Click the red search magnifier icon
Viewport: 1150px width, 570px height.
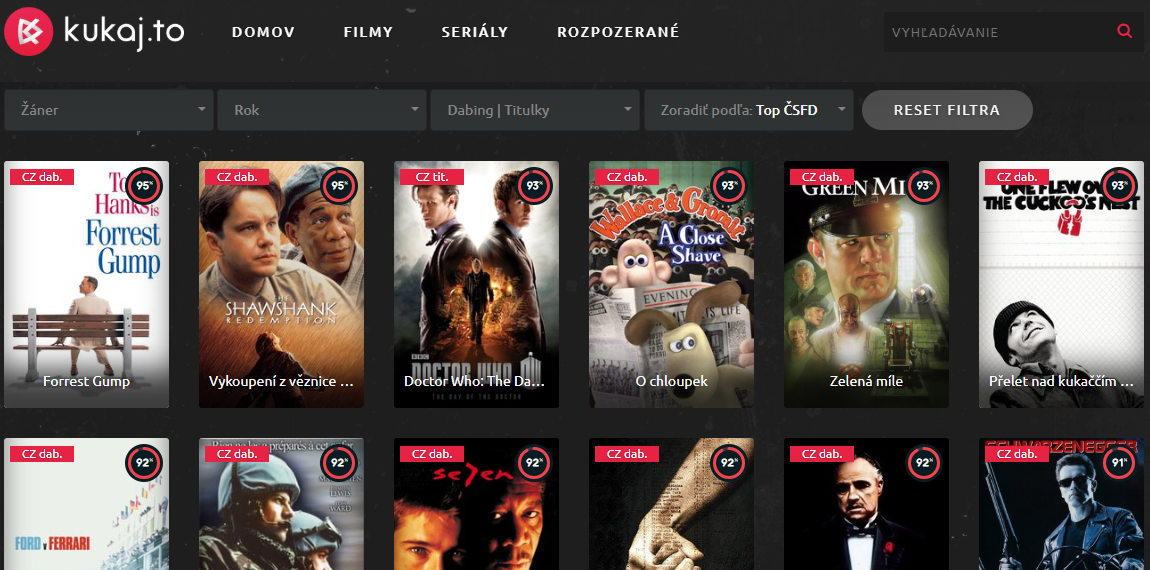pyautogui.click(x=1124, y=32)
